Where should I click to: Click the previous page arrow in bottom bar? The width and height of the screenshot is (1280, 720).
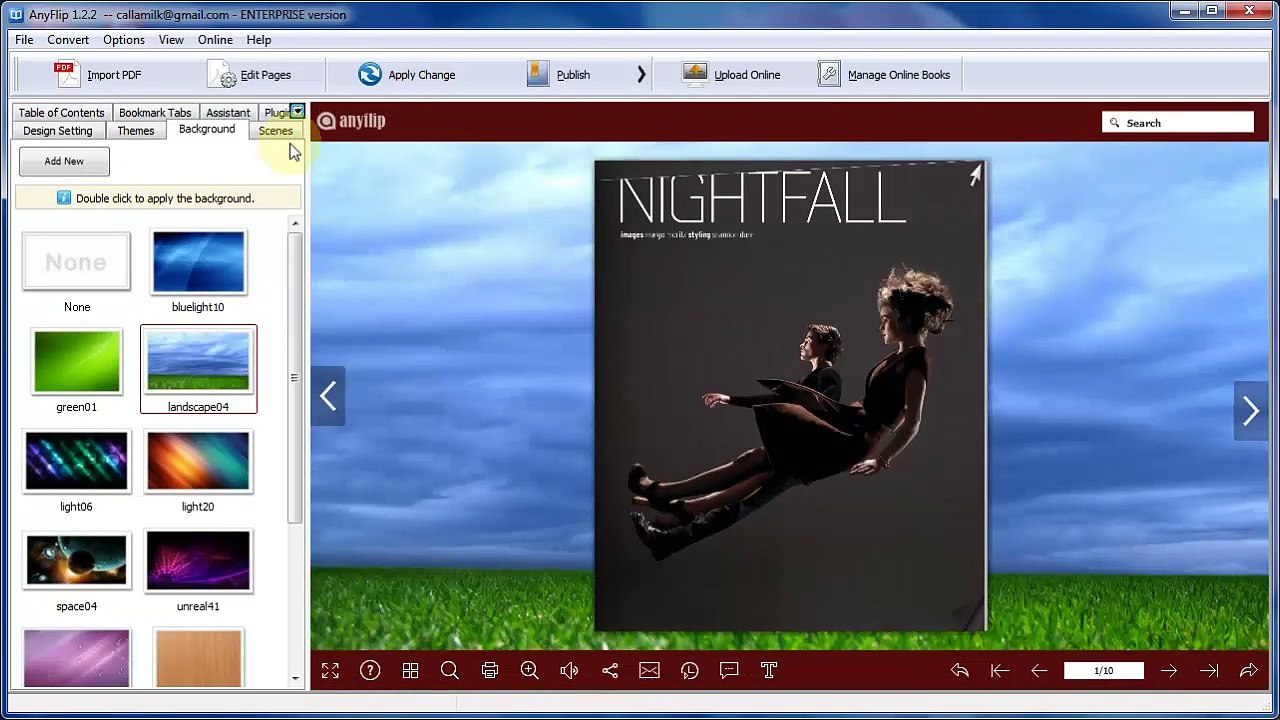(x=1039, y=671)
